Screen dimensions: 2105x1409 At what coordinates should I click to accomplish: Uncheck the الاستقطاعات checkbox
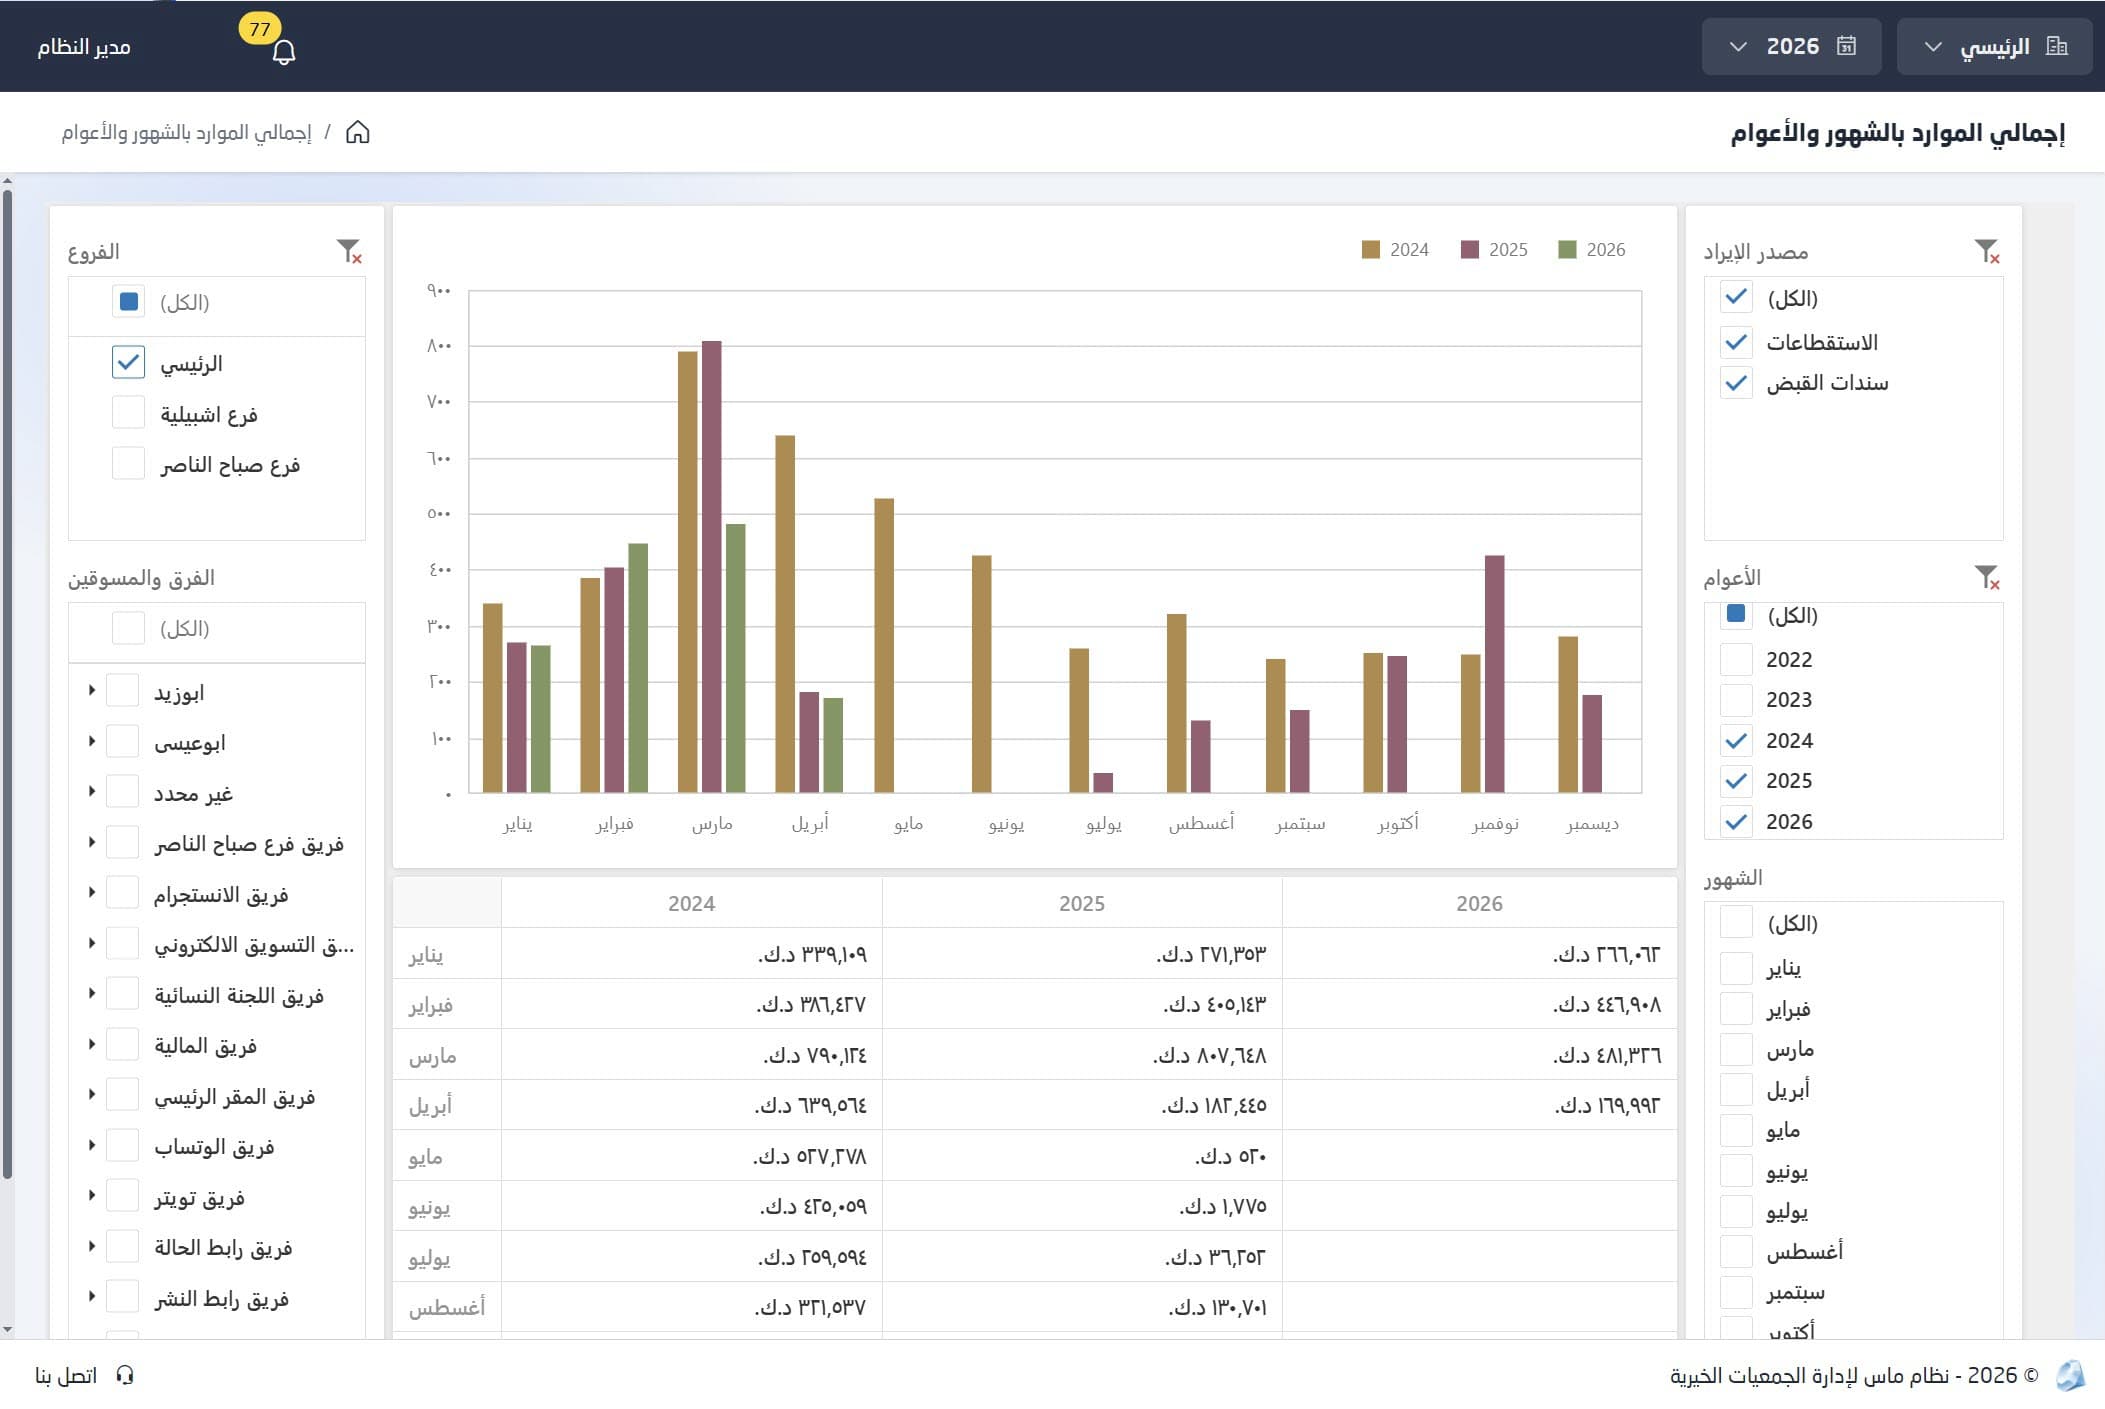click(x=1736, y=342)
